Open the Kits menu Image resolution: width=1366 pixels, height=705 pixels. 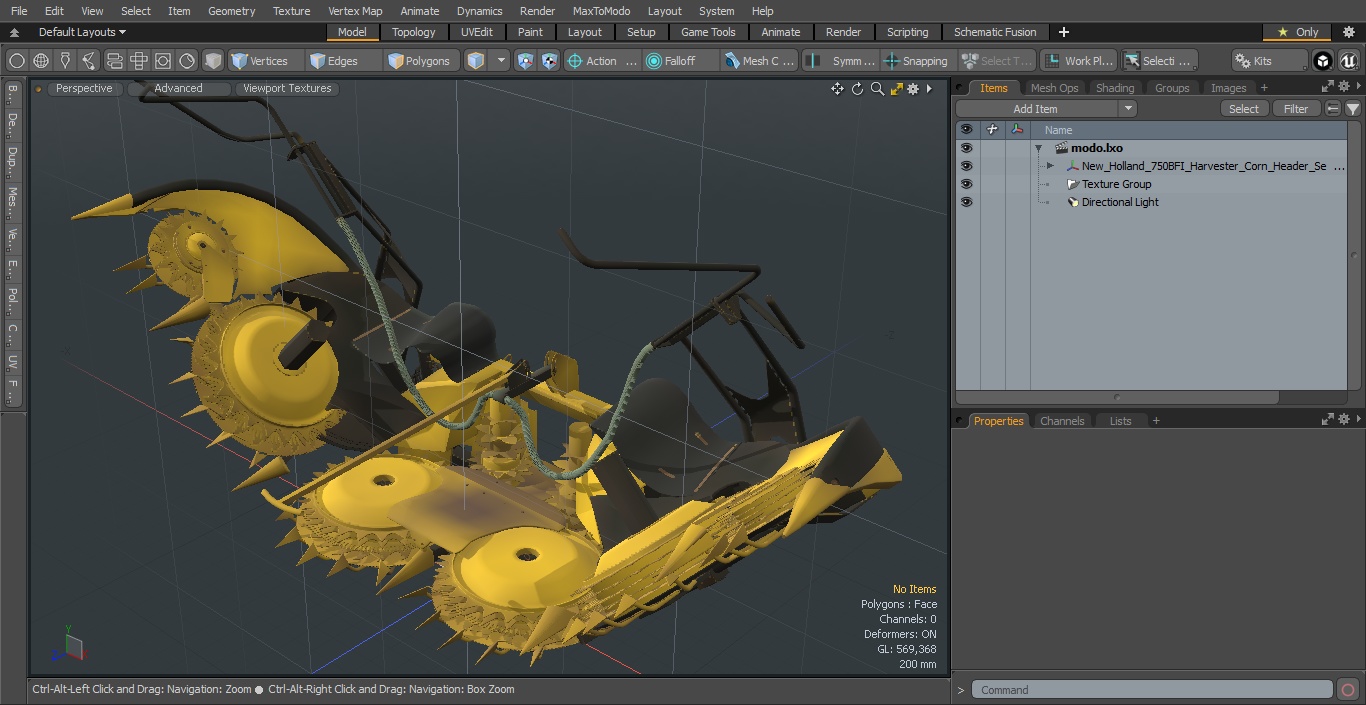click(1269, 61)
